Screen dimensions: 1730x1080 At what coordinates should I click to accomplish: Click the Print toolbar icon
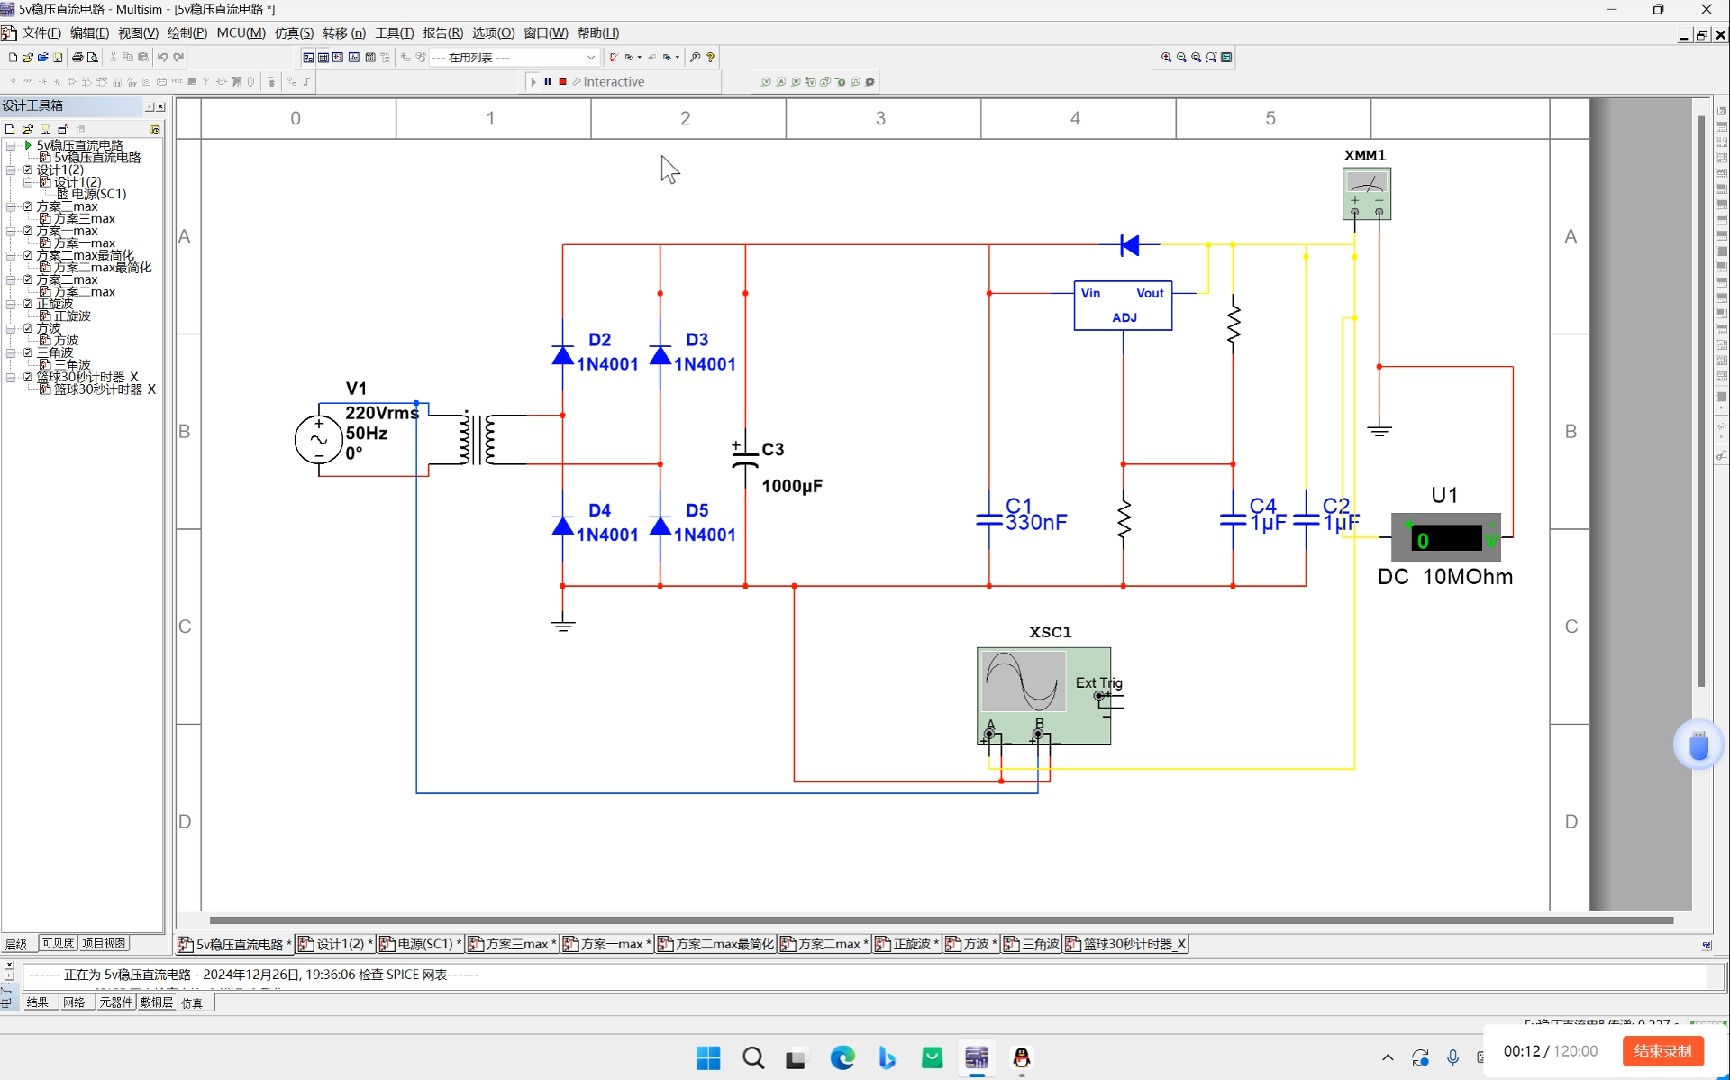77,57
